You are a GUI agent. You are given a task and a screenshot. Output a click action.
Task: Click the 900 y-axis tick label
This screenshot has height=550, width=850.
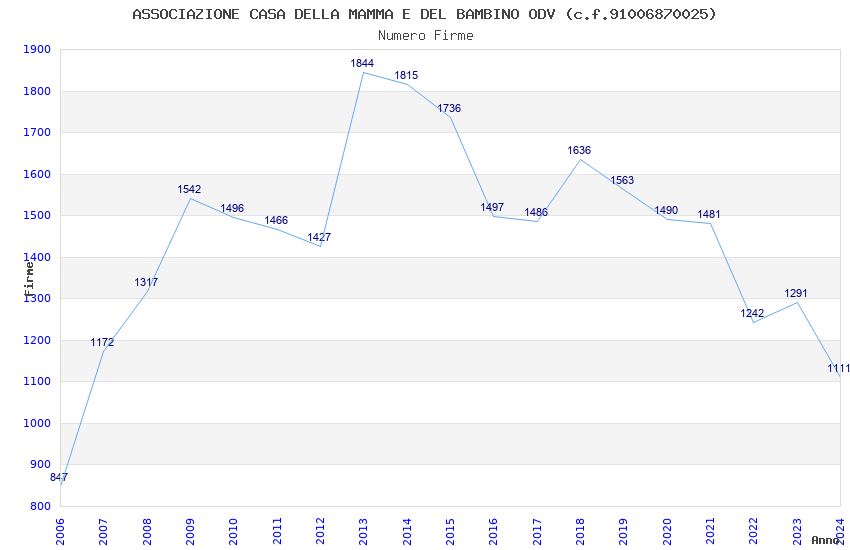tap(40, 464)
